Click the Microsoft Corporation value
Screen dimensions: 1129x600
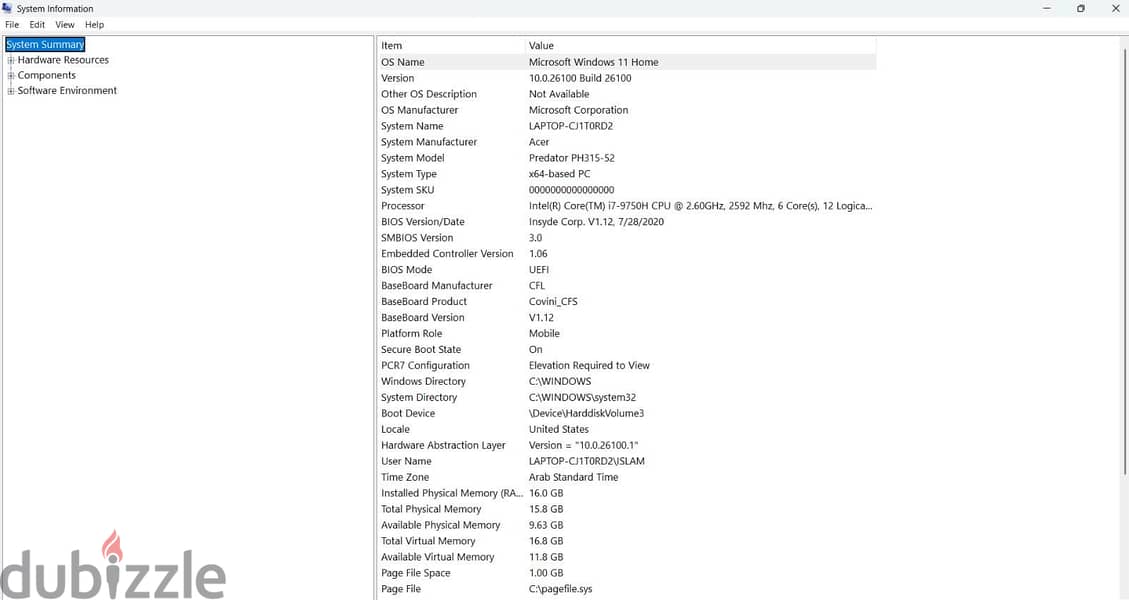click(578, 110)
